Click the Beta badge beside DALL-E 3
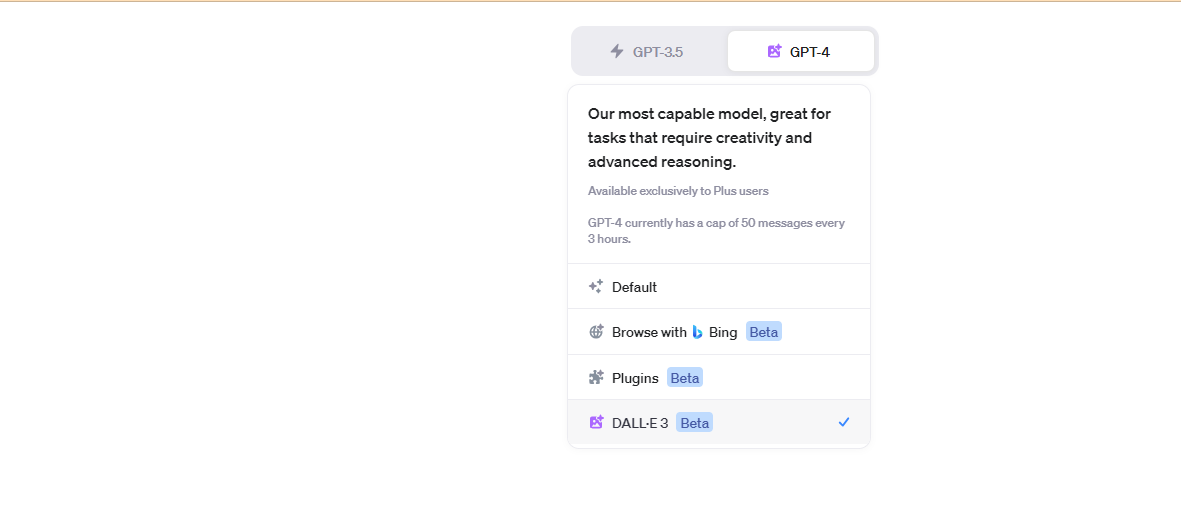The width and height of the screenshot is (1181, 526). pos(694,423)
